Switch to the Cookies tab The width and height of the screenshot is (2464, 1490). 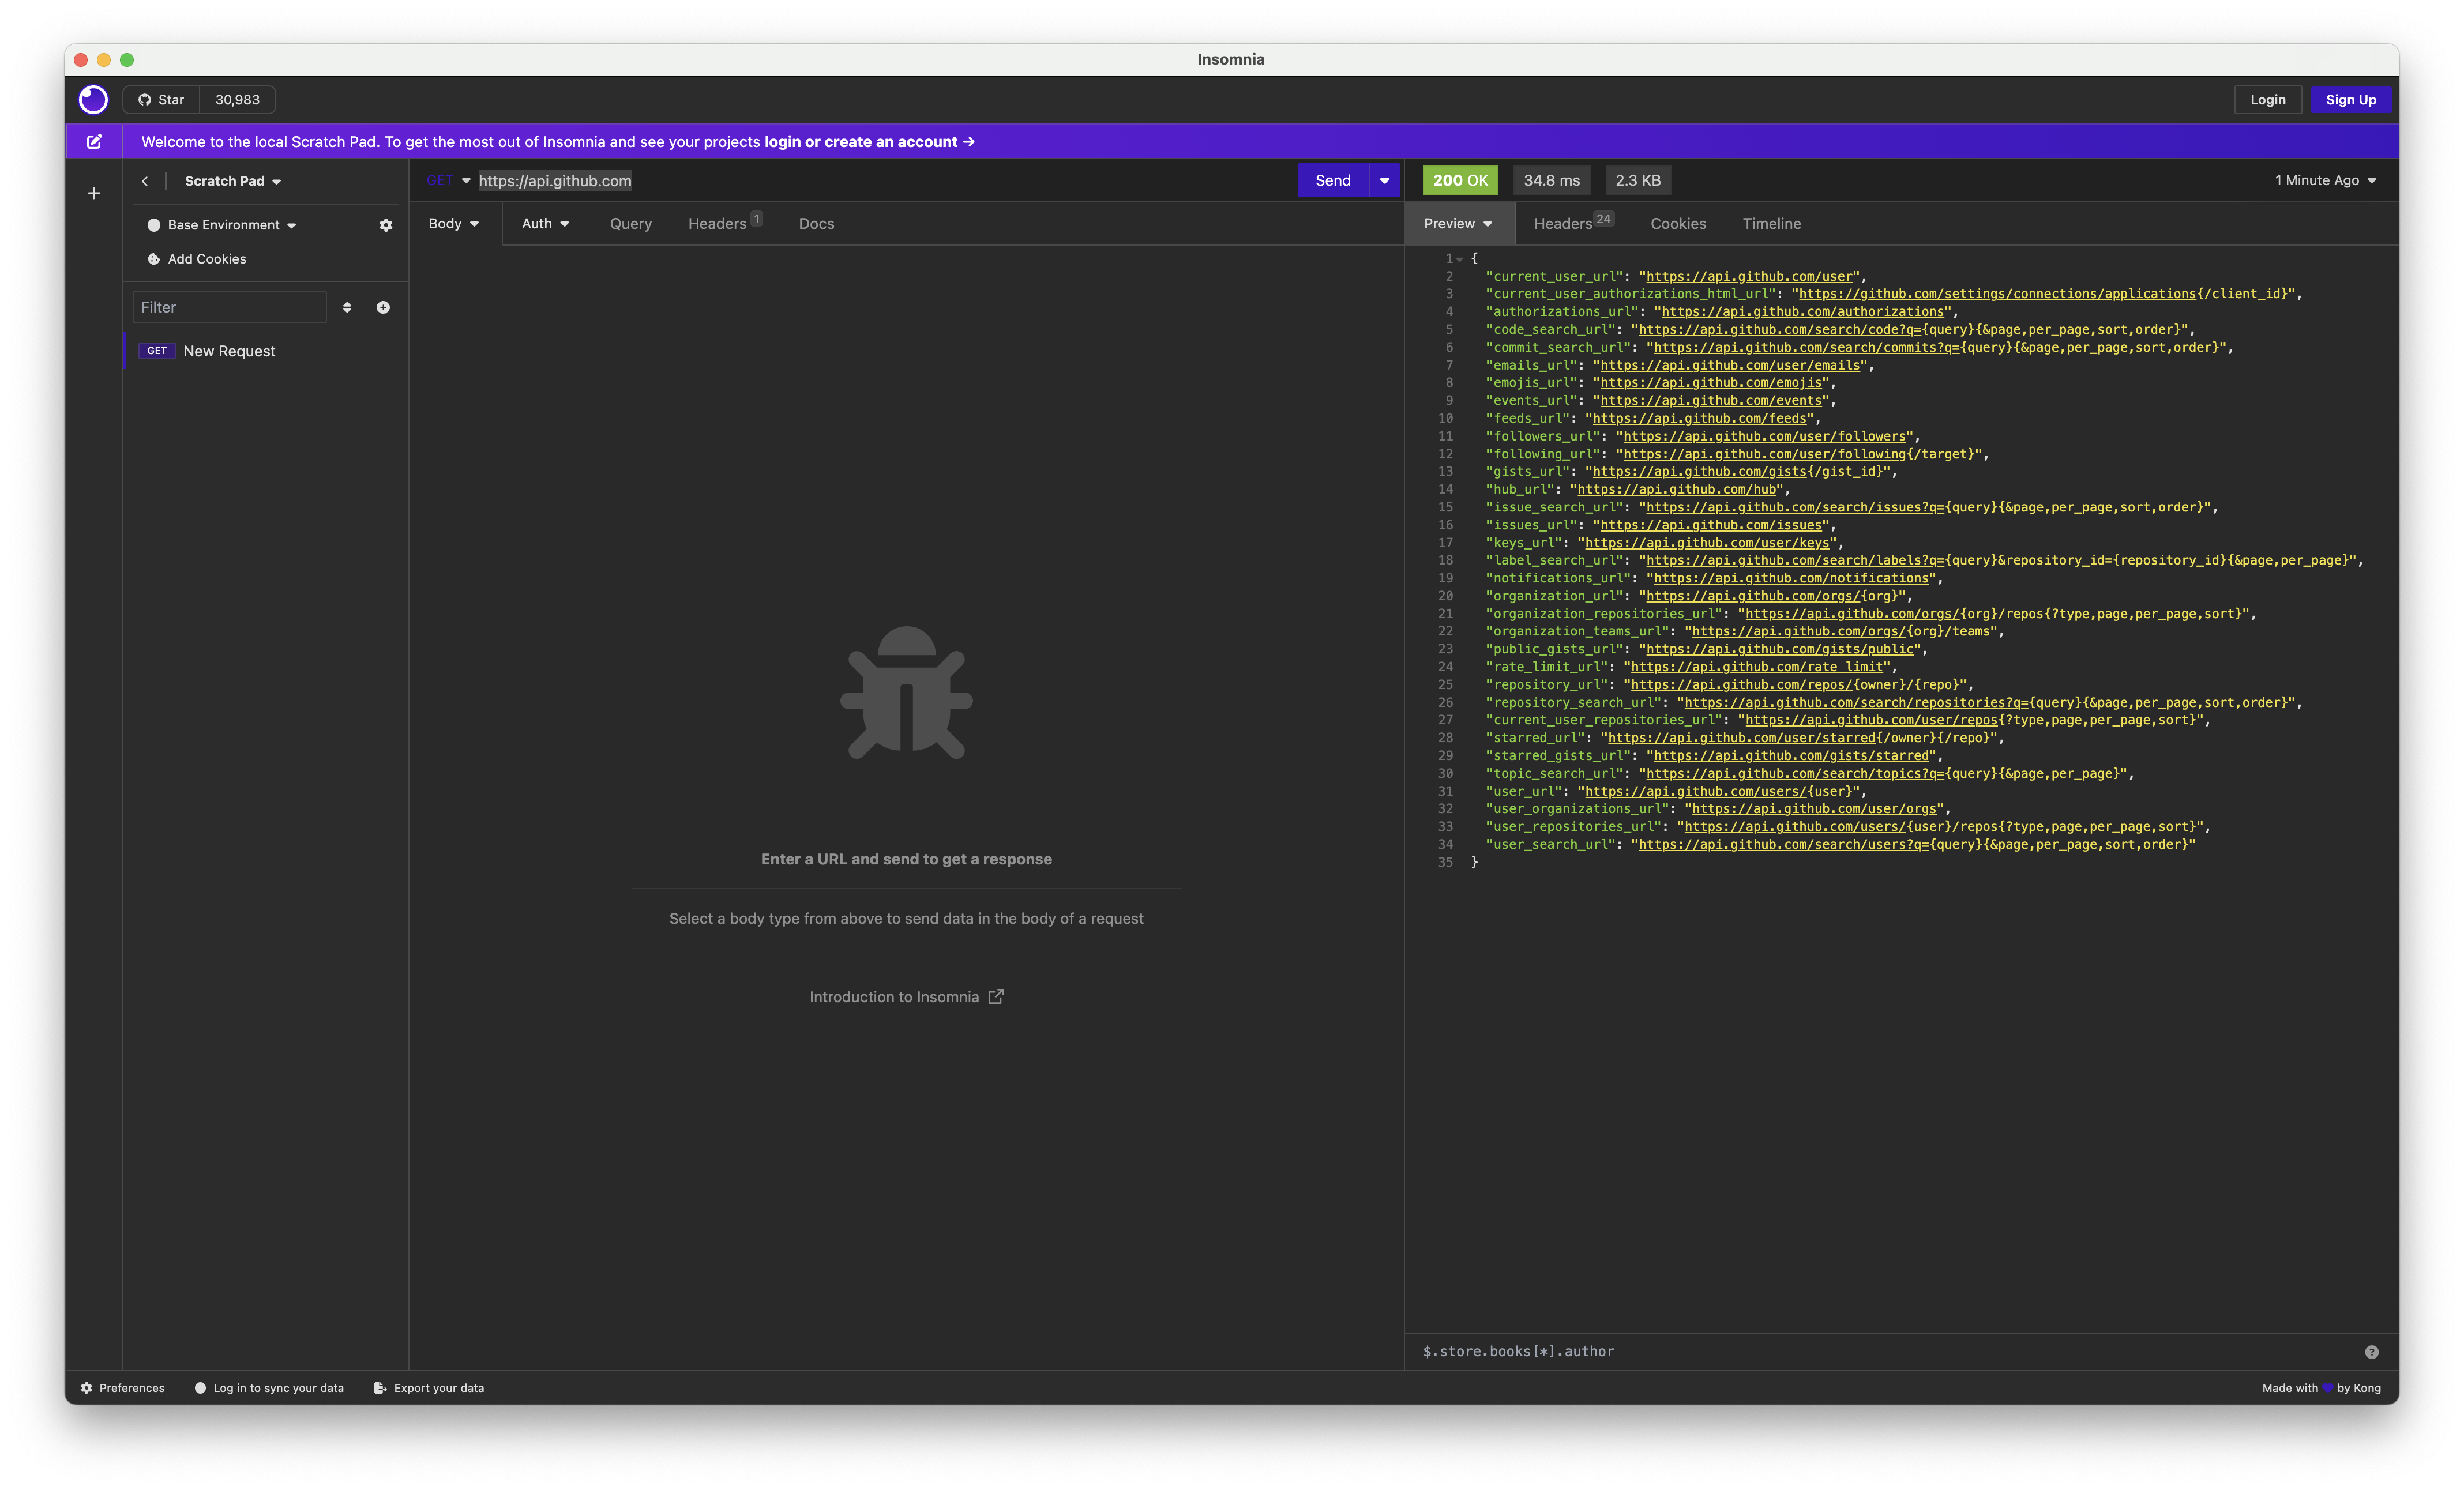pos(1678,224)
